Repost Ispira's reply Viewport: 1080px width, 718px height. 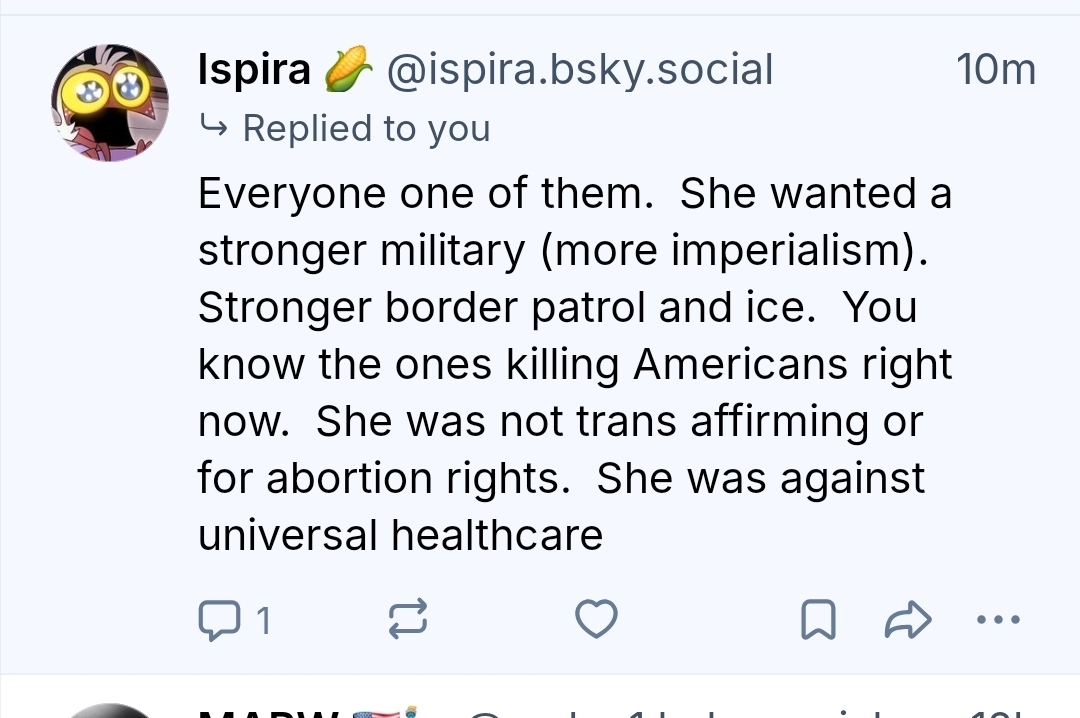(407, 620)
